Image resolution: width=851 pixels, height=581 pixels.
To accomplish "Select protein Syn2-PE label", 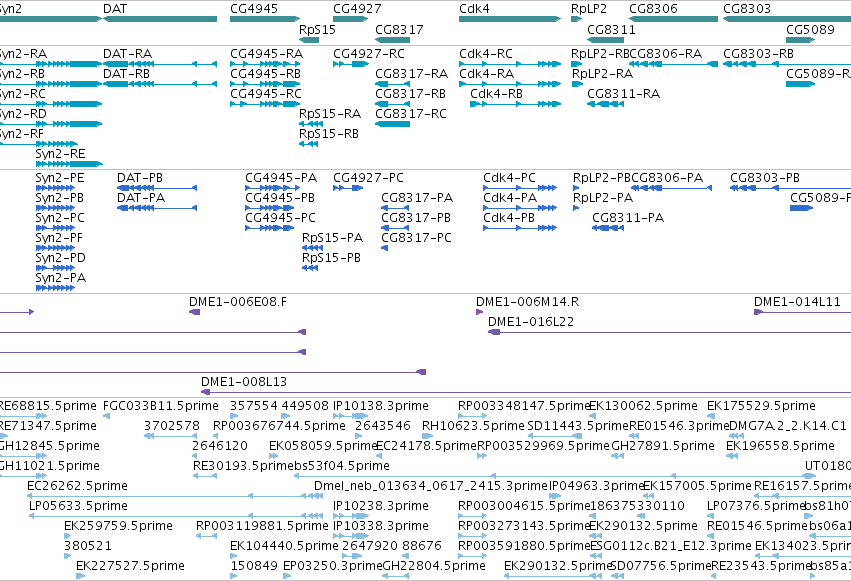I will coord(60,177).
